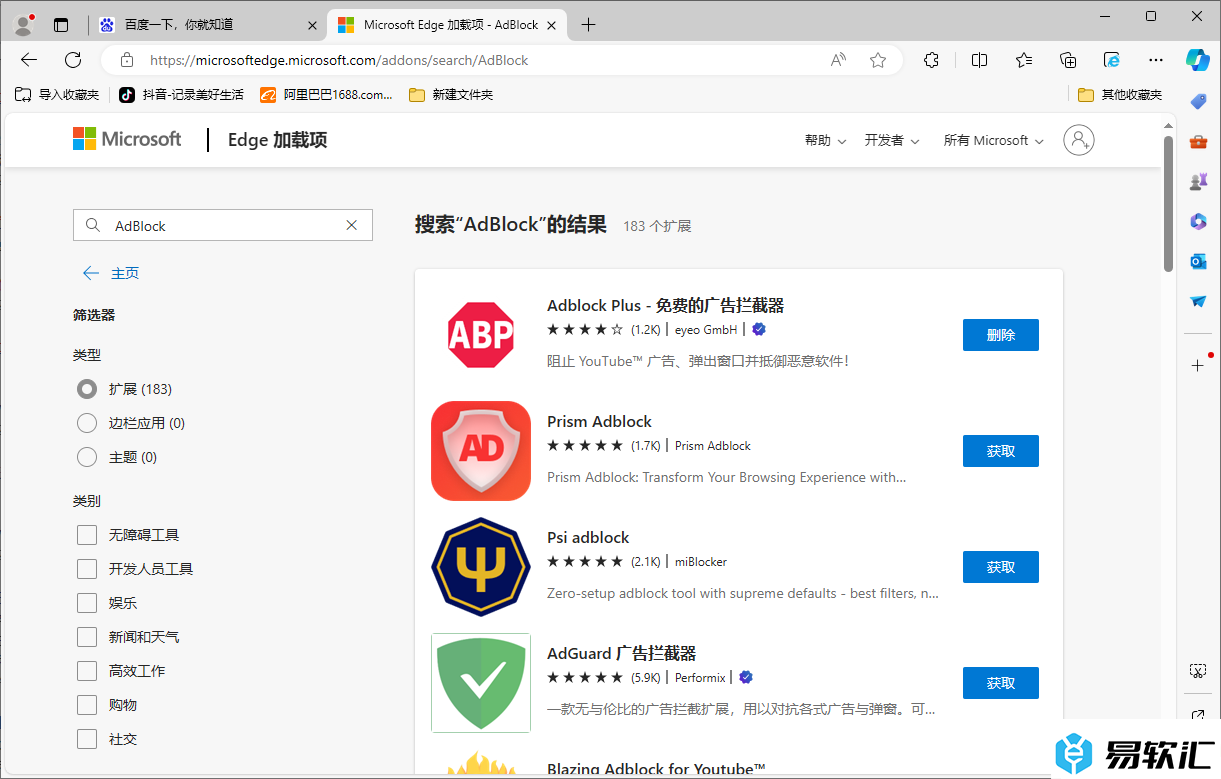The height and width of the screenshot is (779, 1221).
Task: Select the 边栏应用 (0) radio button
Action: coord(87,423)
